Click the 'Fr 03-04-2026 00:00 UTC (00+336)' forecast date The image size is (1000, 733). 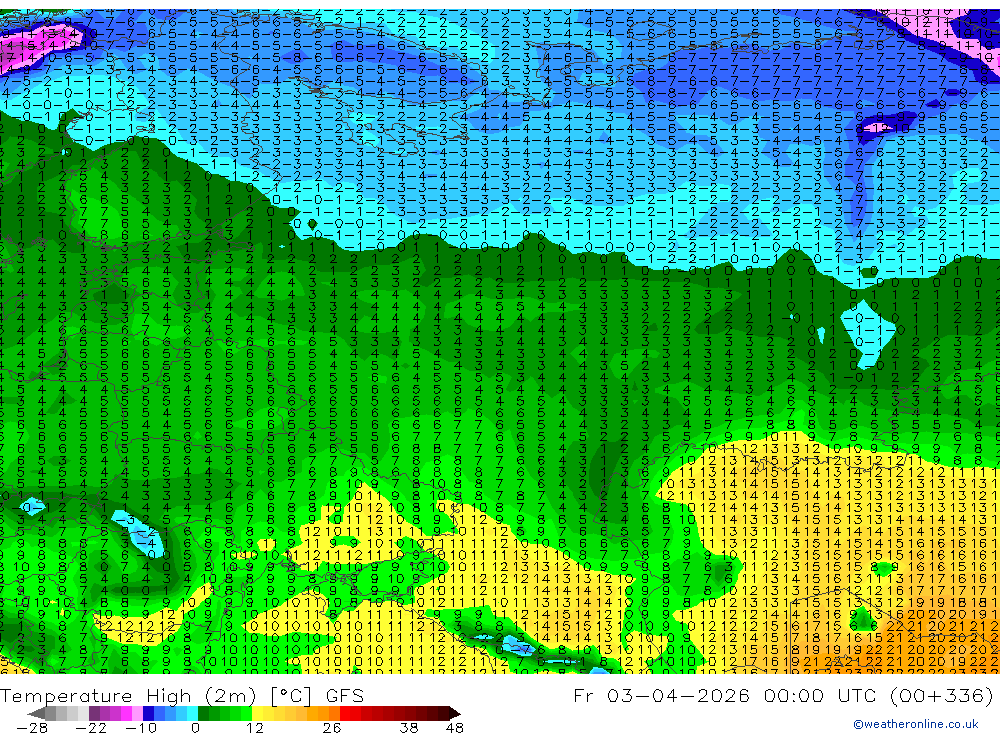tap(783, 695)
